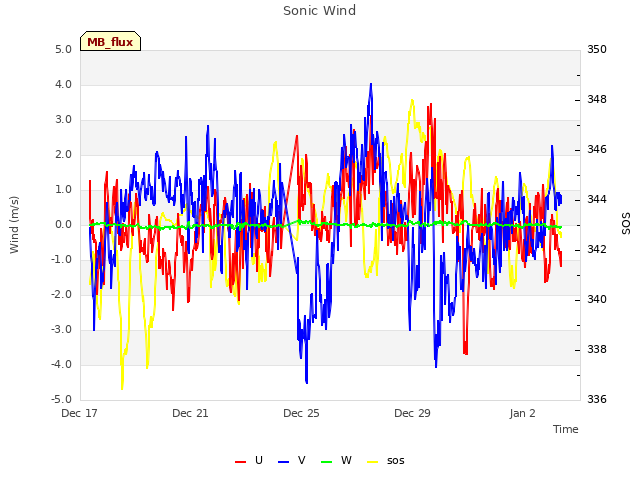Click the 4.0 left axis value

(64, 84)
